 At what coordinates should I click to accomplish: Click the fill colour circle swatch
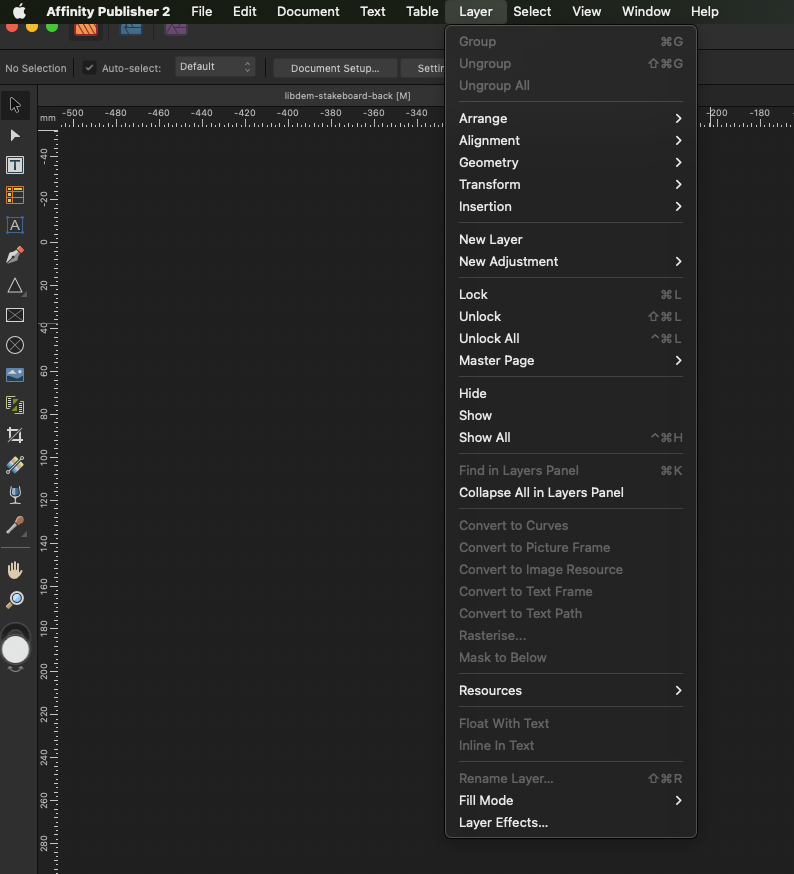pos(16,650)
